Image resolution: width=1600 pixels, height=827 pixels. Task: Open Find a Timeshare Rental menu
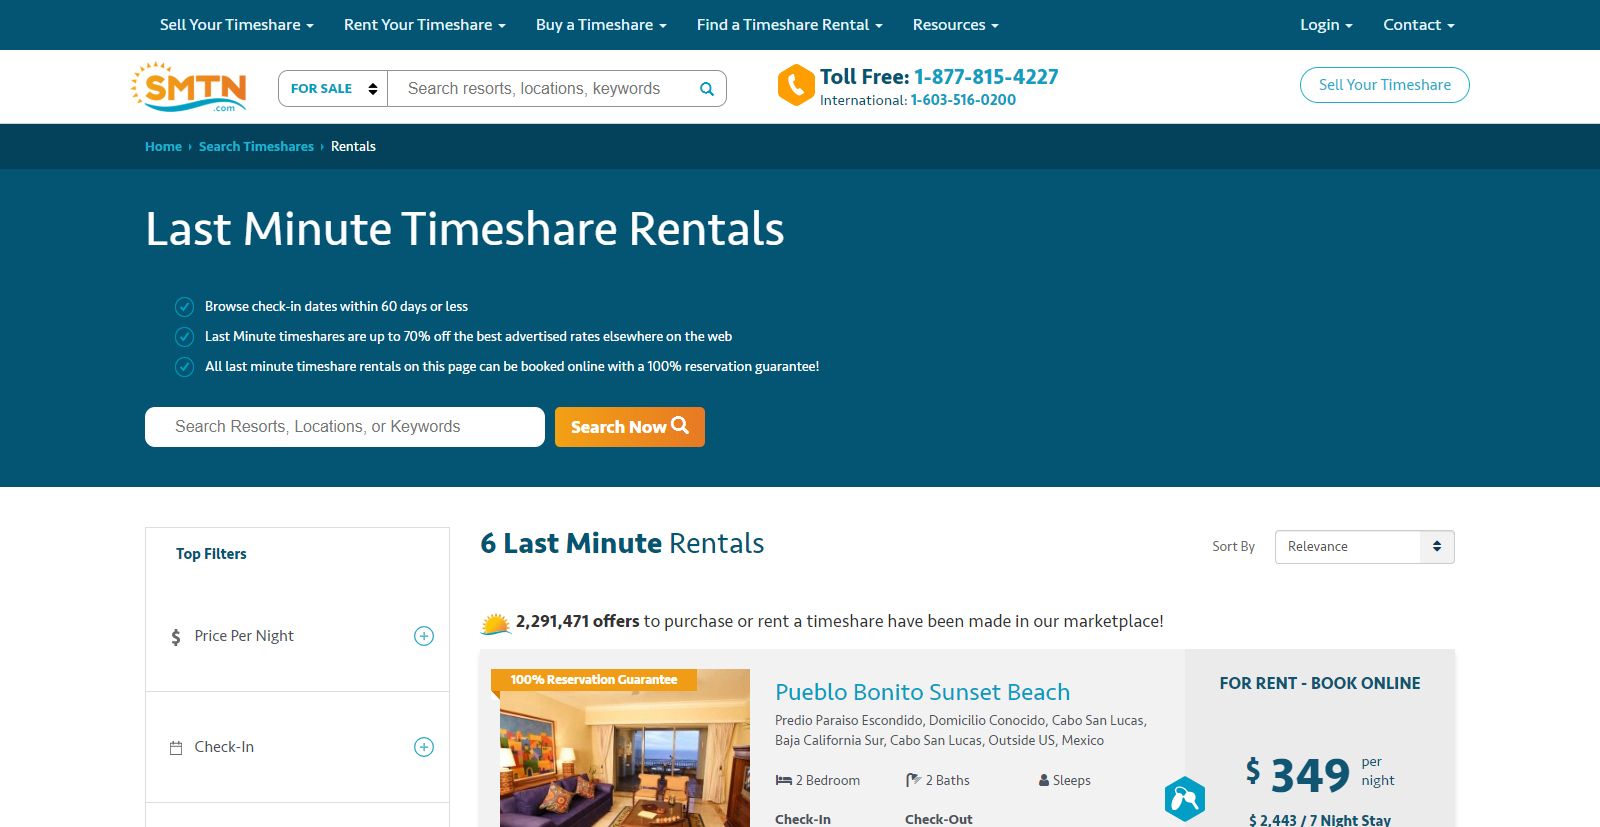[x=790, y=25]
